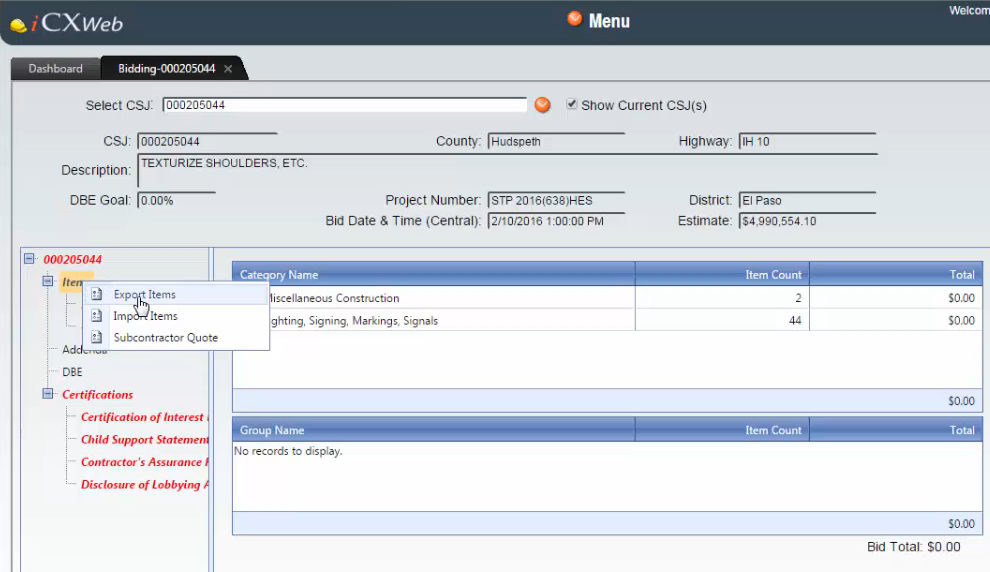
Task: Sort by Category Name column header
Action: click(279, 274)
